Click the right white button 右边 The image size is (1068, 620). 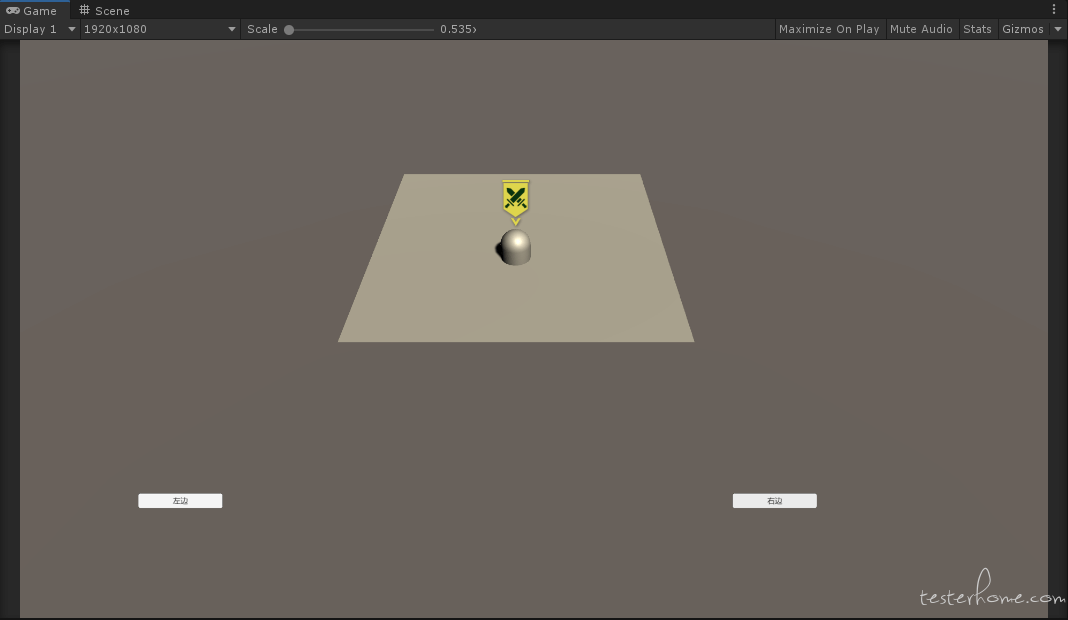pos(774,501)
